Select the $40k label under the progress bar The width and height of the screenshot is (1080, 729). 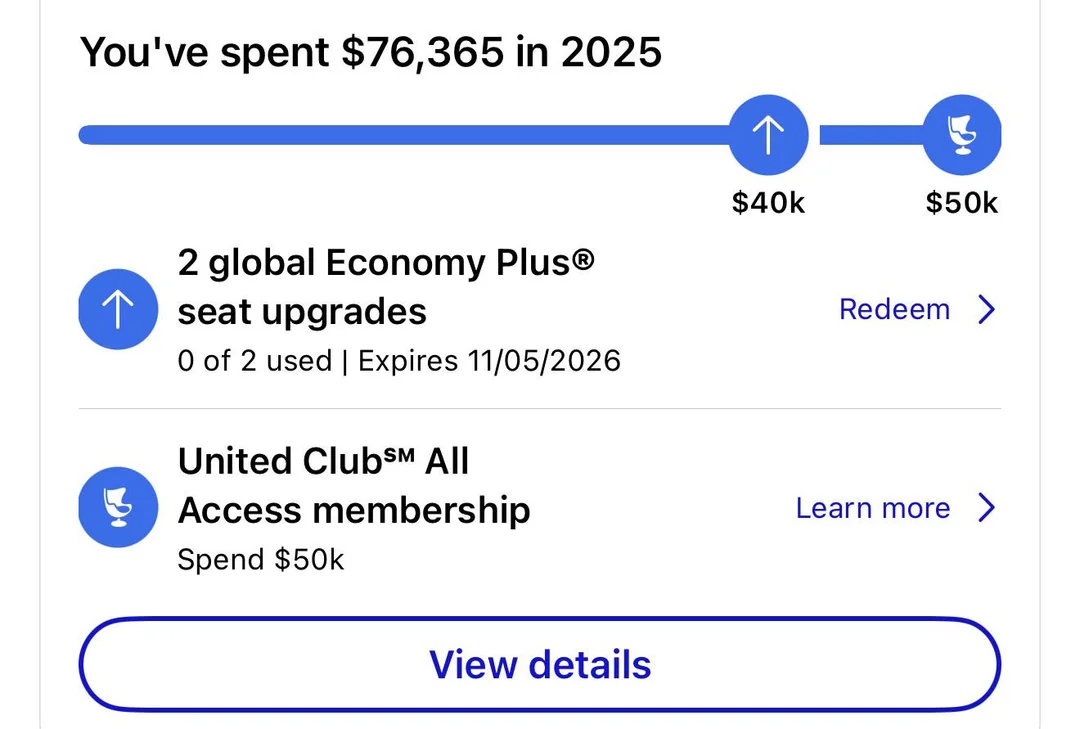point(768,203)
